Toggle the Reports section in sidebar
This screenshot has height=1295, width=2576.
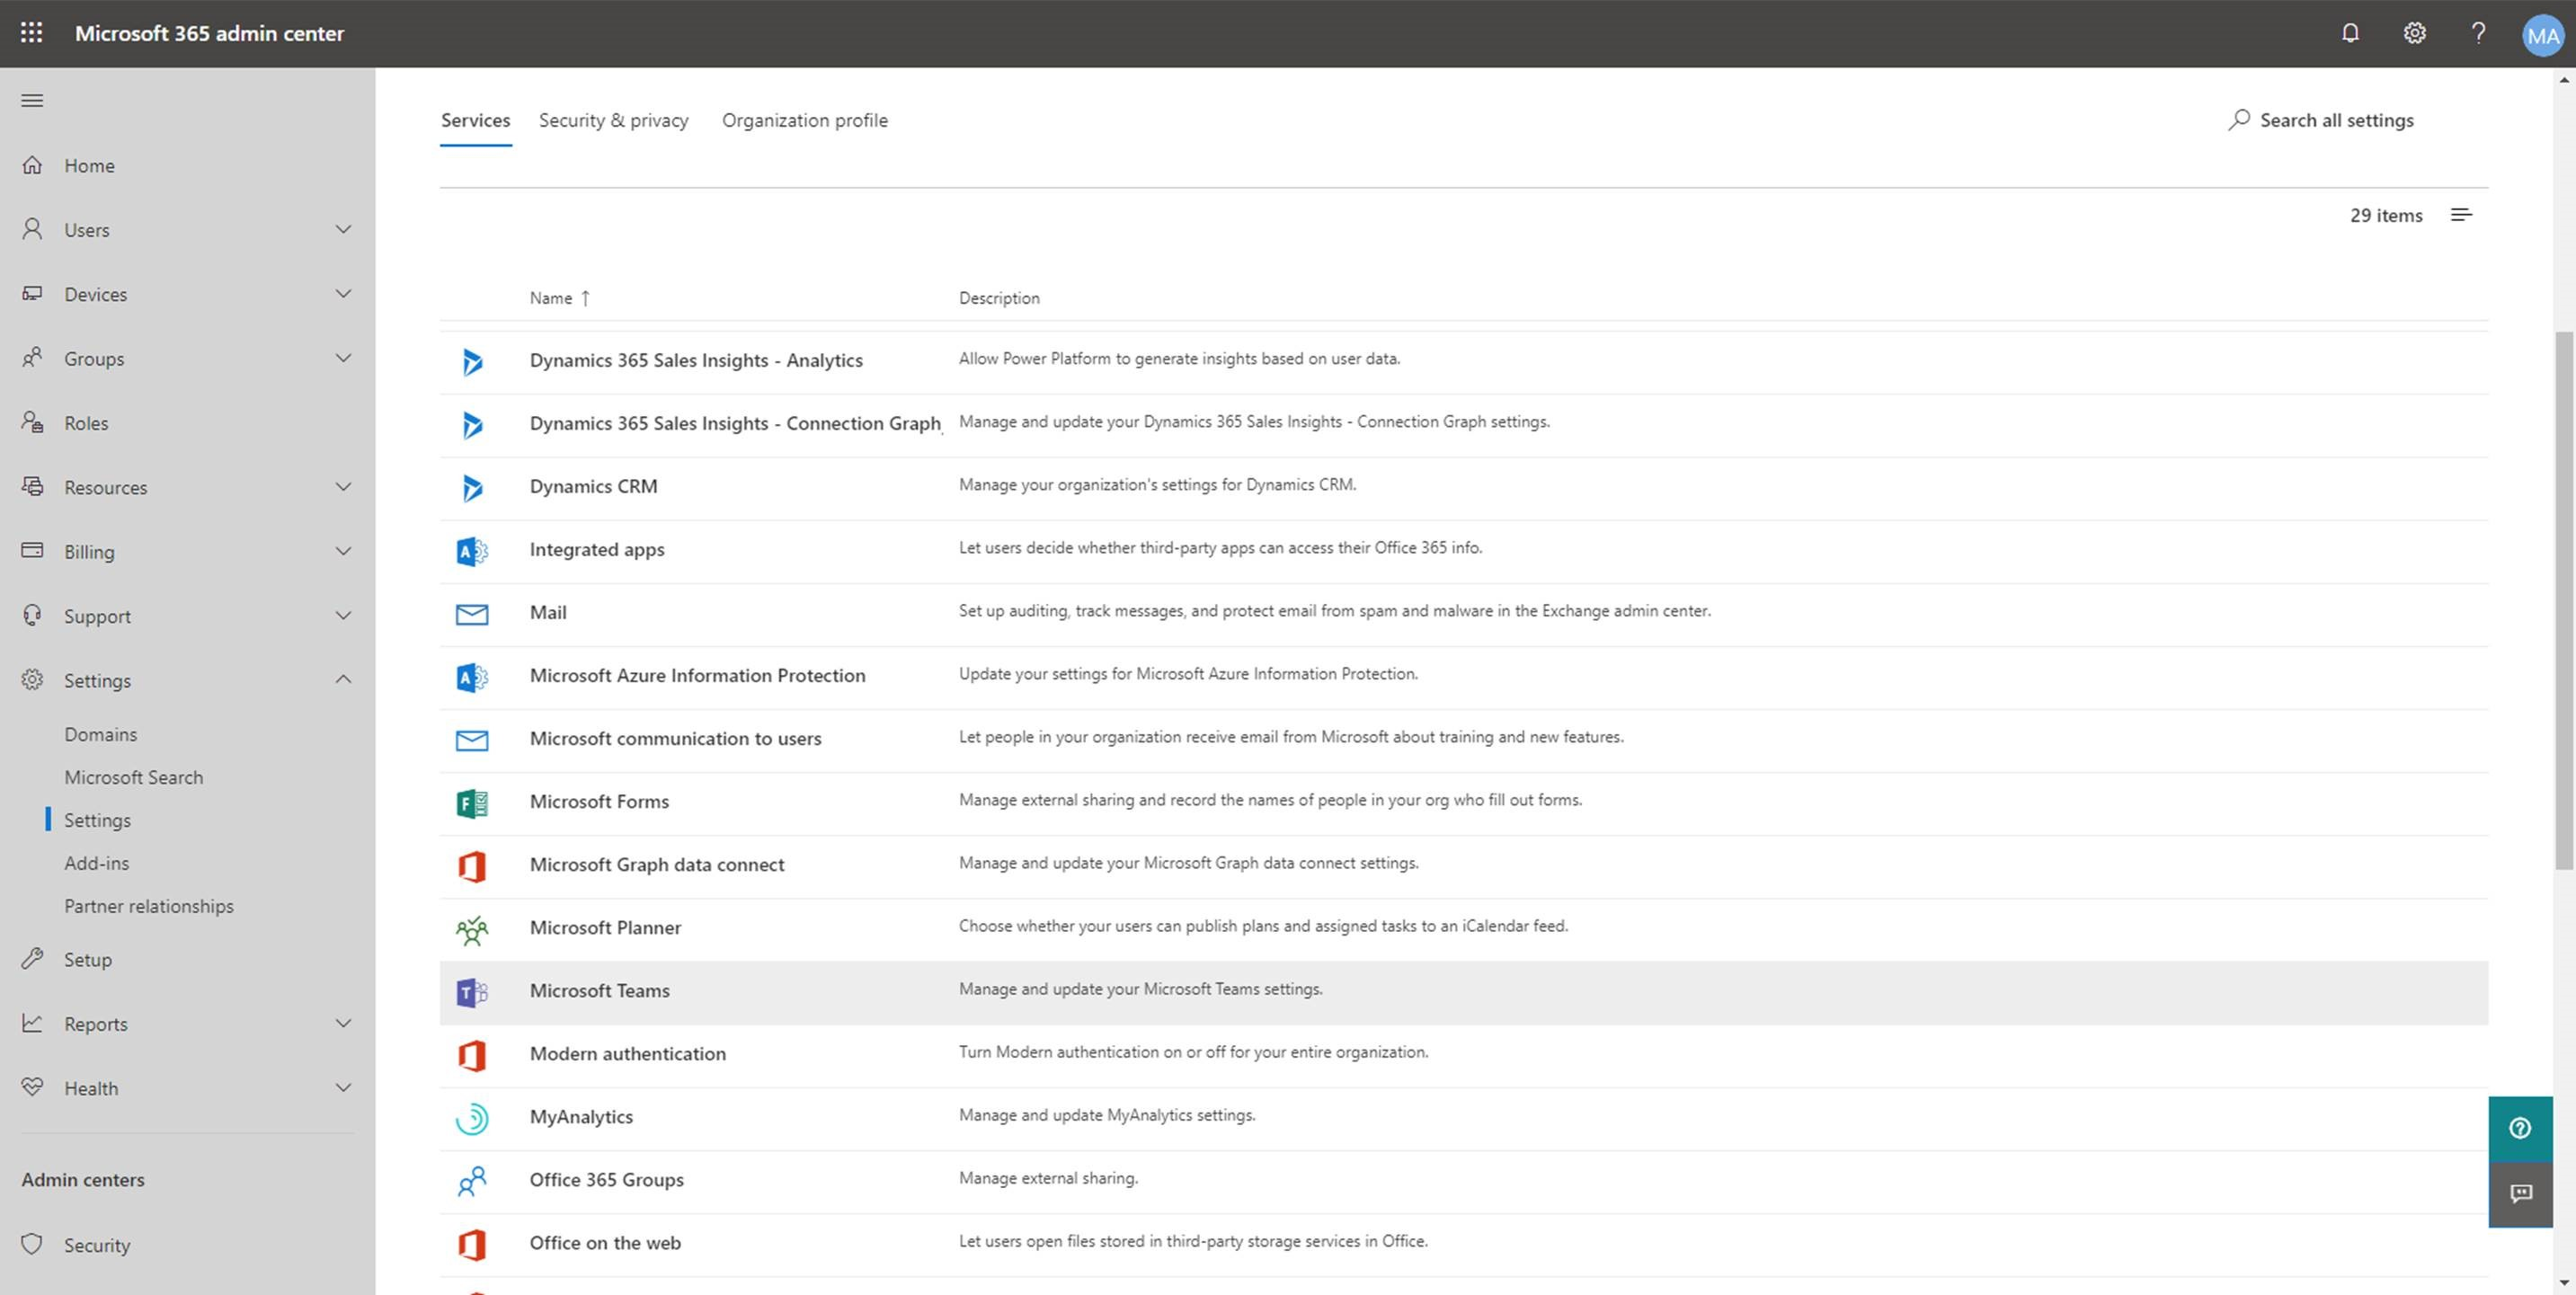(187, 1023)
